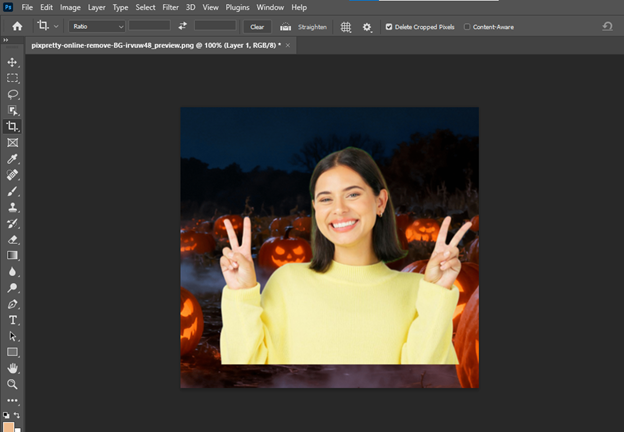Screen dimensions: 624x432
Task: Open the Layer menu
Action: point(96,7)
